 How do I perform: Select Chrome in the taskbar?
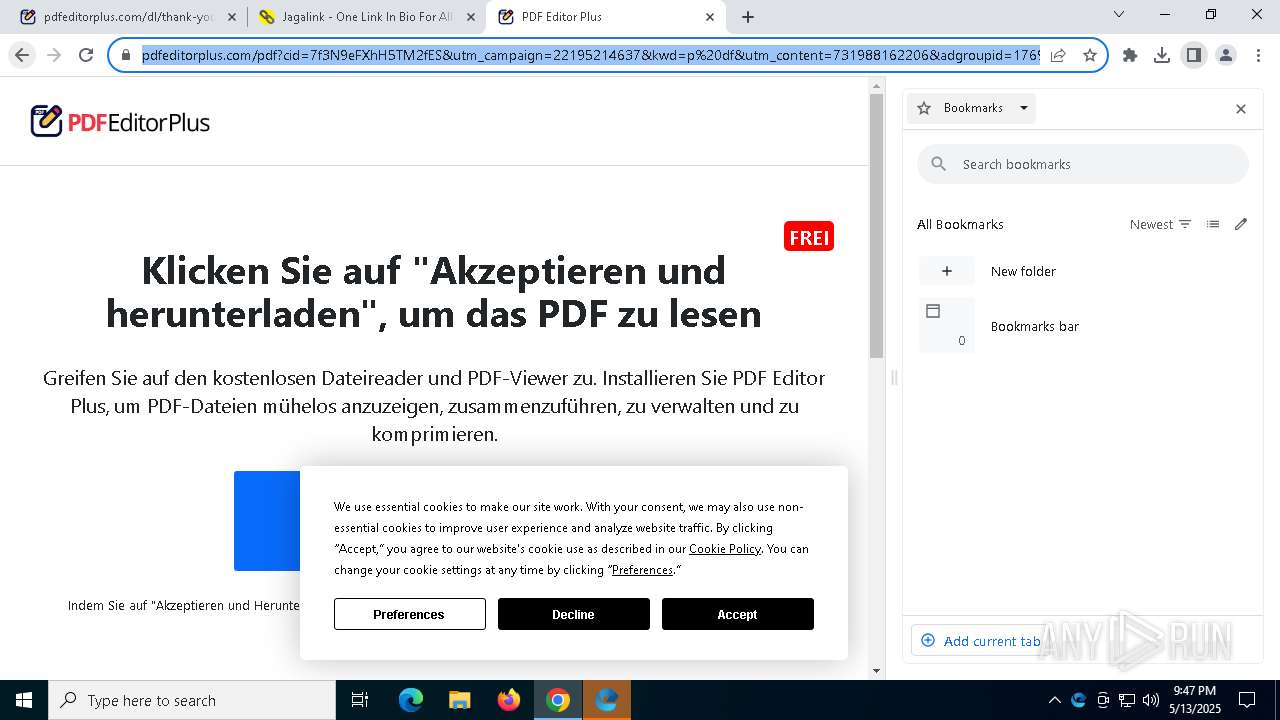[x=558, y=700]
